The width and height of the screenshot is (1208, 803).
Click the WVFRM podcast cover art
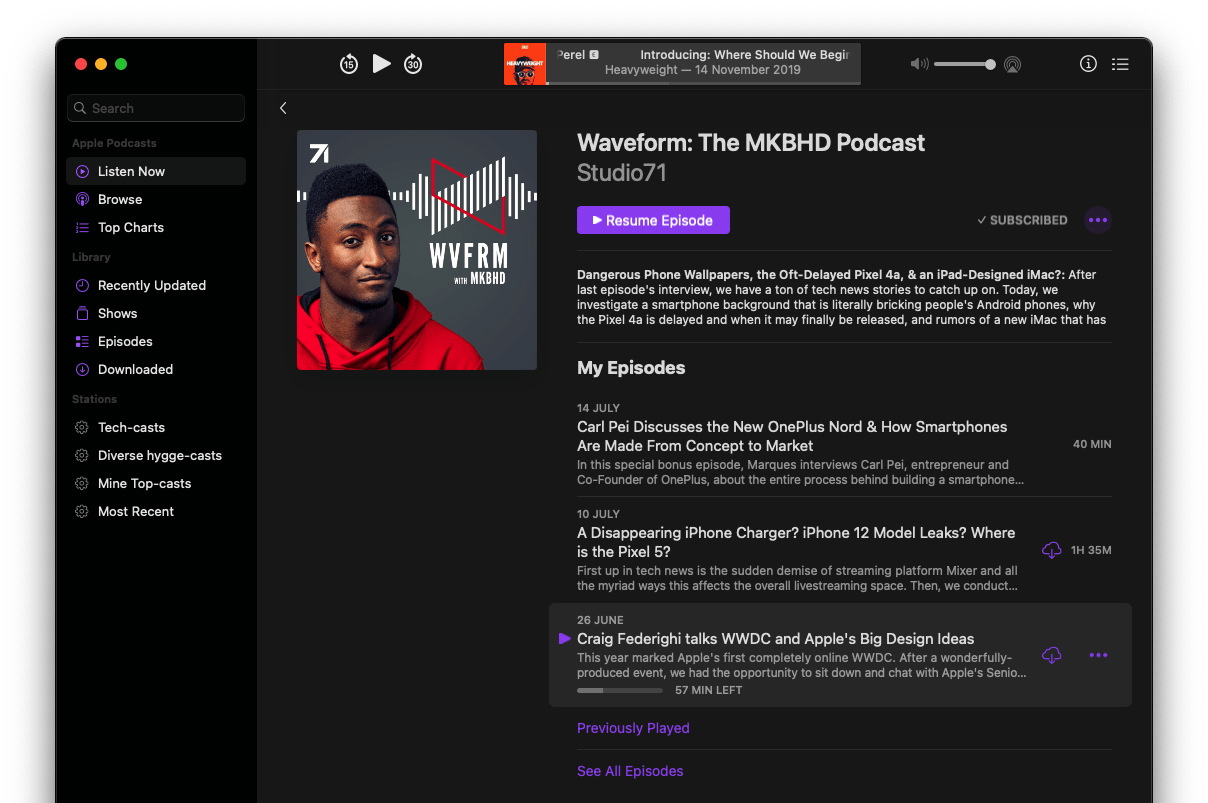[x=417, y=250]
